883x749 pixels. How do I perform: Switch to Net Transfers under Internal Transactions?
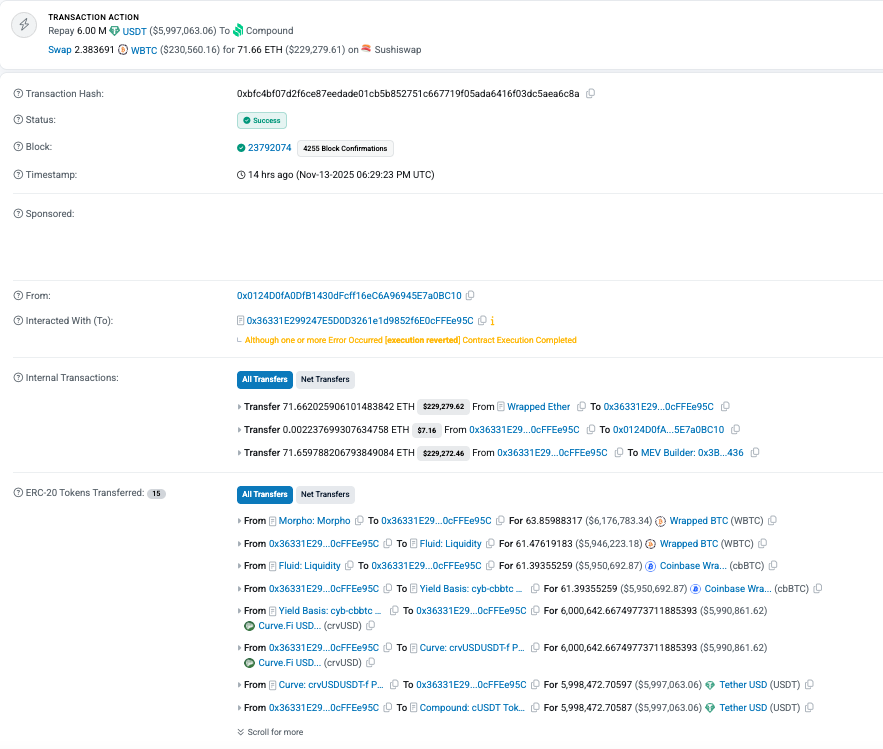click(325, 380)
